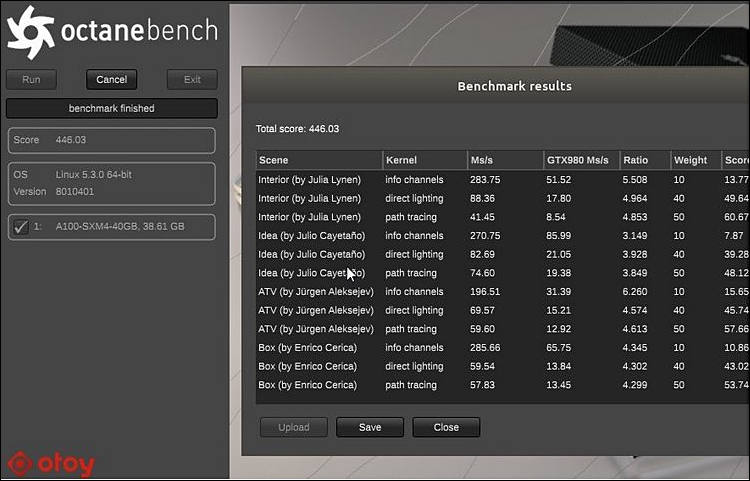The image size is (750, 481).
Task: Click 'A100-SXM4-40GB, 38.61 GB' device label
Action: coord(120,227)
